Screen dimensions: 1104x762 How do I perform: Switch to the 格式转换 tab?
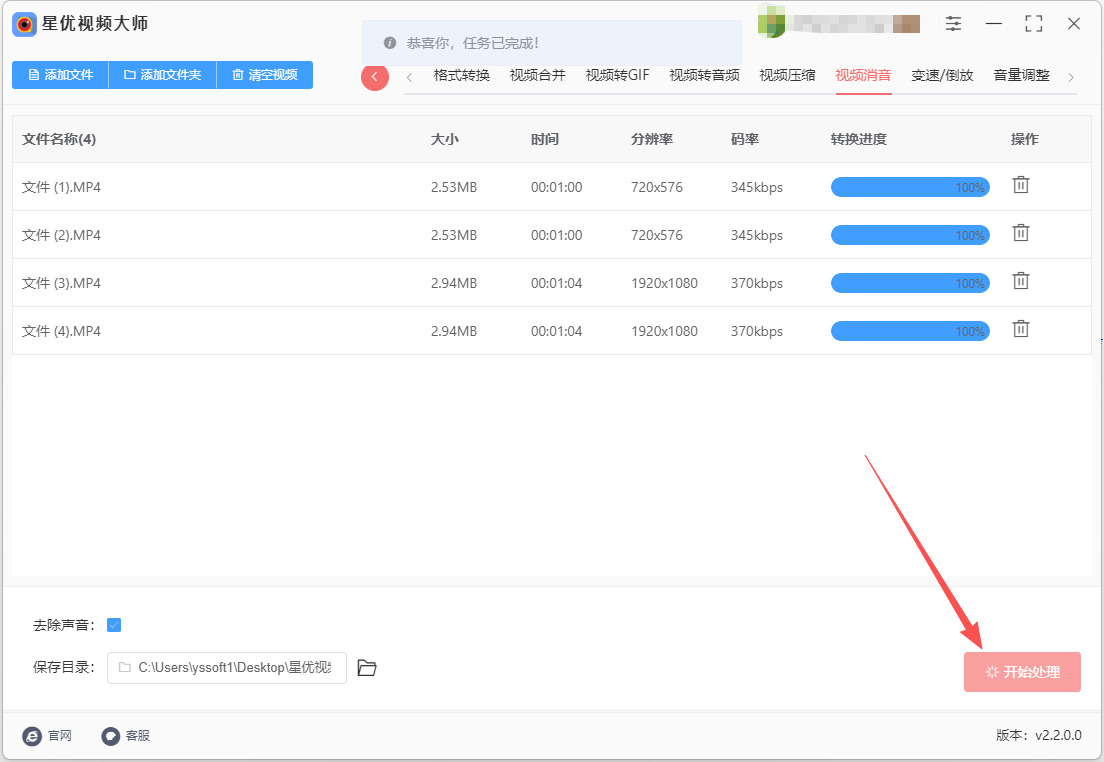pyautogui.click(x=462, y=75)
